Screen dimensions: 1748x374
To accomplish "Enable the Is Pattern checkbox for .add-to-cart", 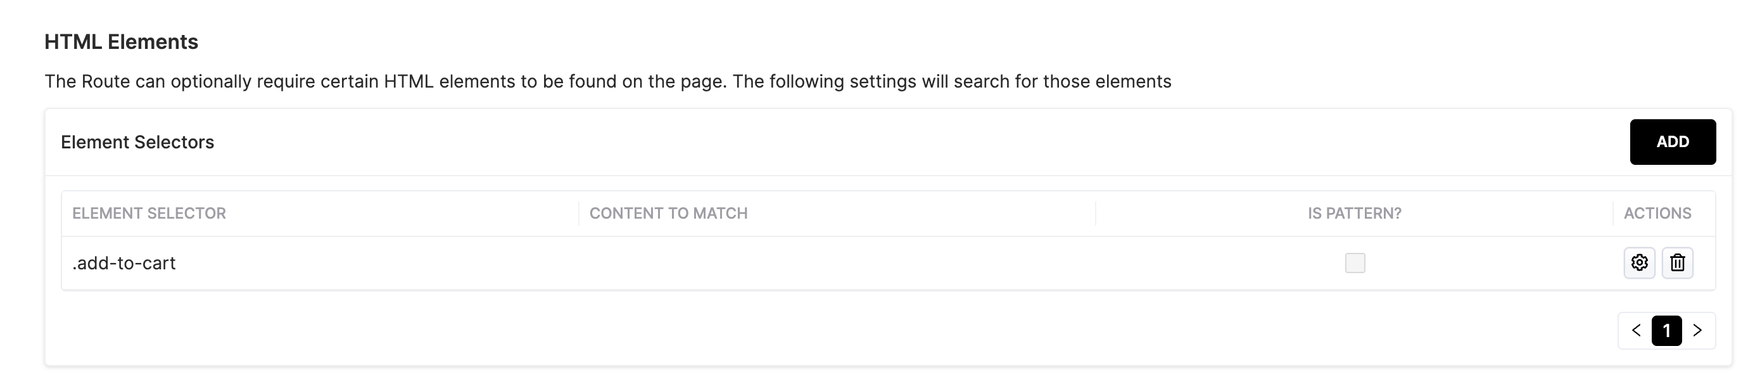I will click(1355, 263).
